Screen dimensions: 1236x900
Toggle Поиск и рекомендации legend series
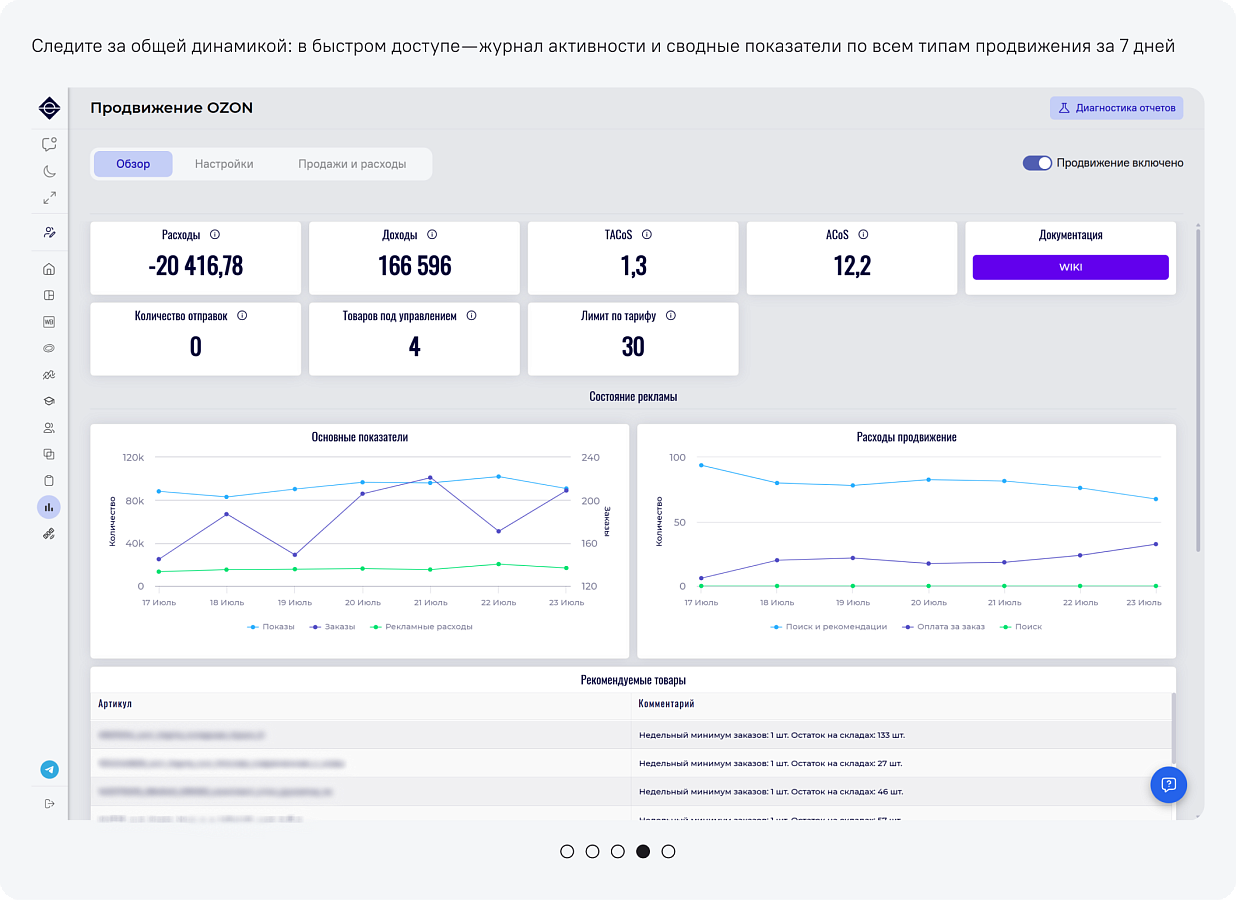tap(829, 627)
